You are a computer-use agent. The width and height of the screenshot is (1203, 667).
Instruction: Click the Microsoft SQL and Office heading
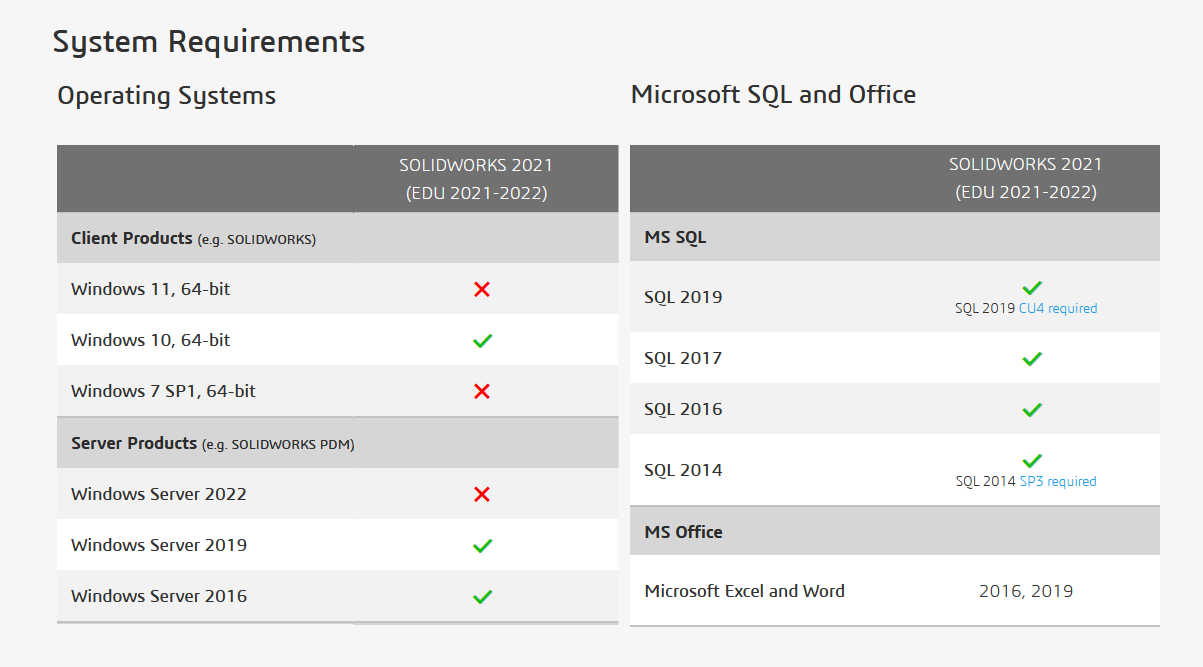click(x=773, y=95)
